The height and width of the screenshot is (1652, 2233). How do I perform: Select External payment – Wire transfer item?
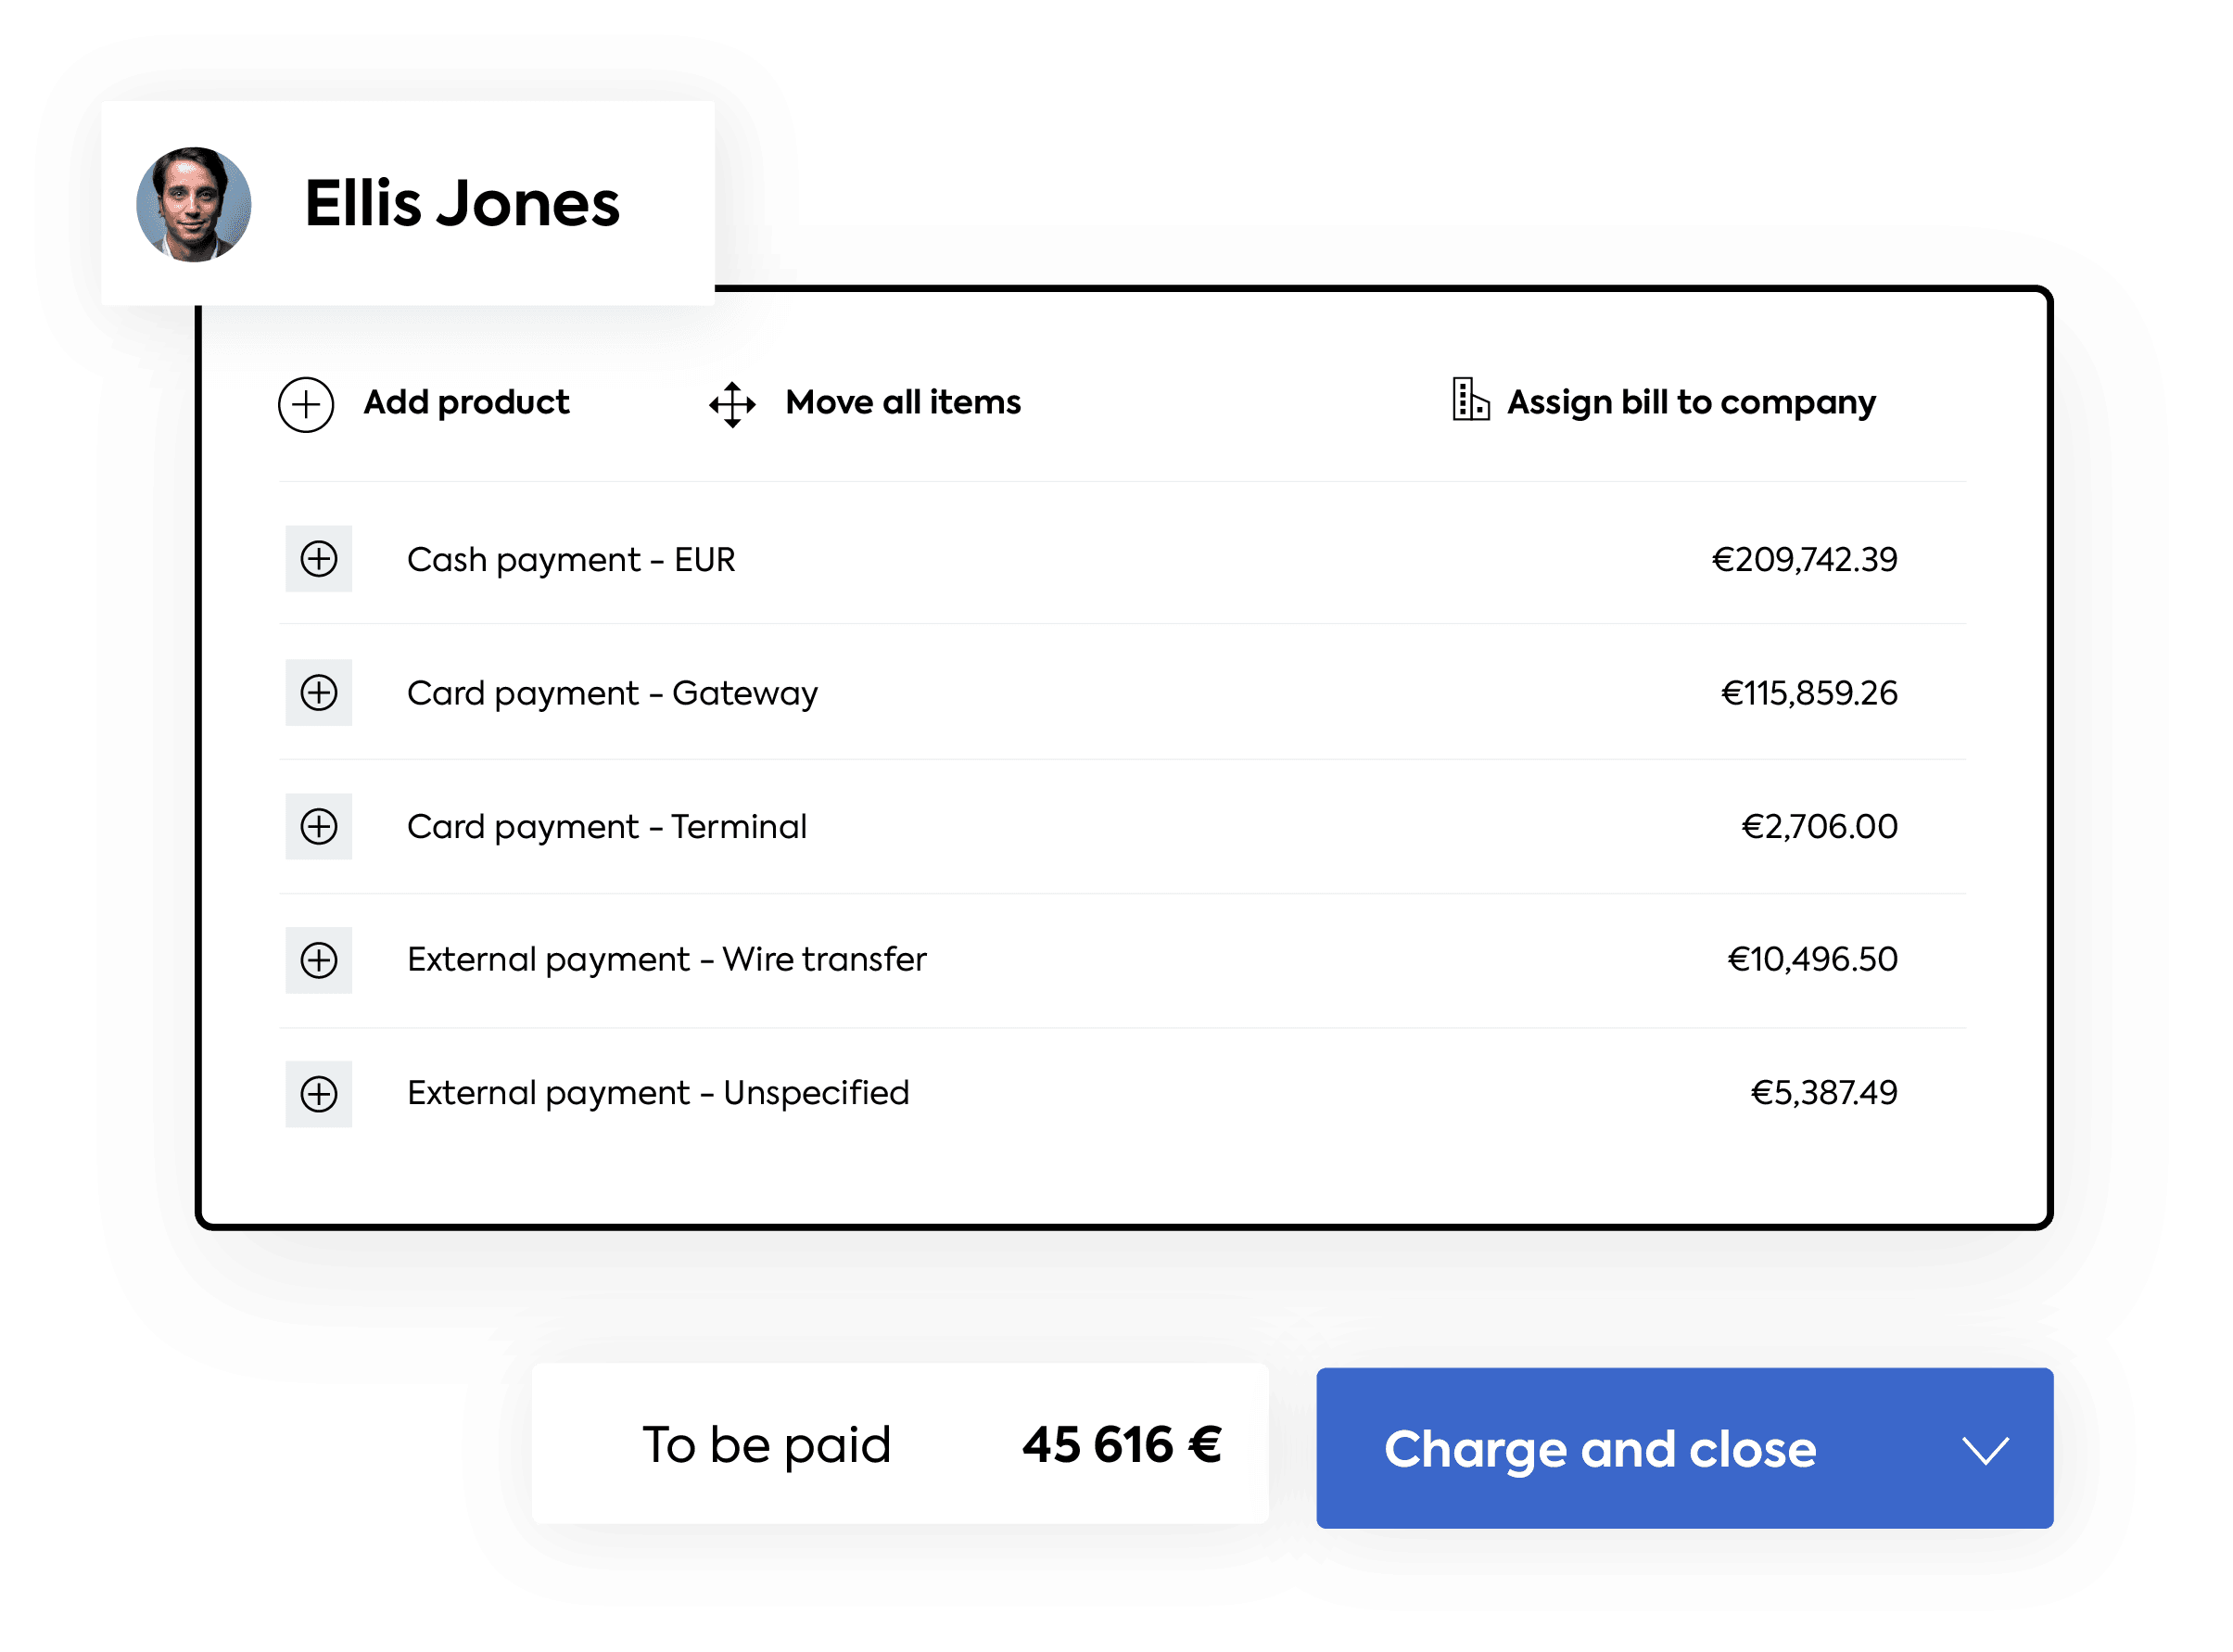[x=666, y=960]
